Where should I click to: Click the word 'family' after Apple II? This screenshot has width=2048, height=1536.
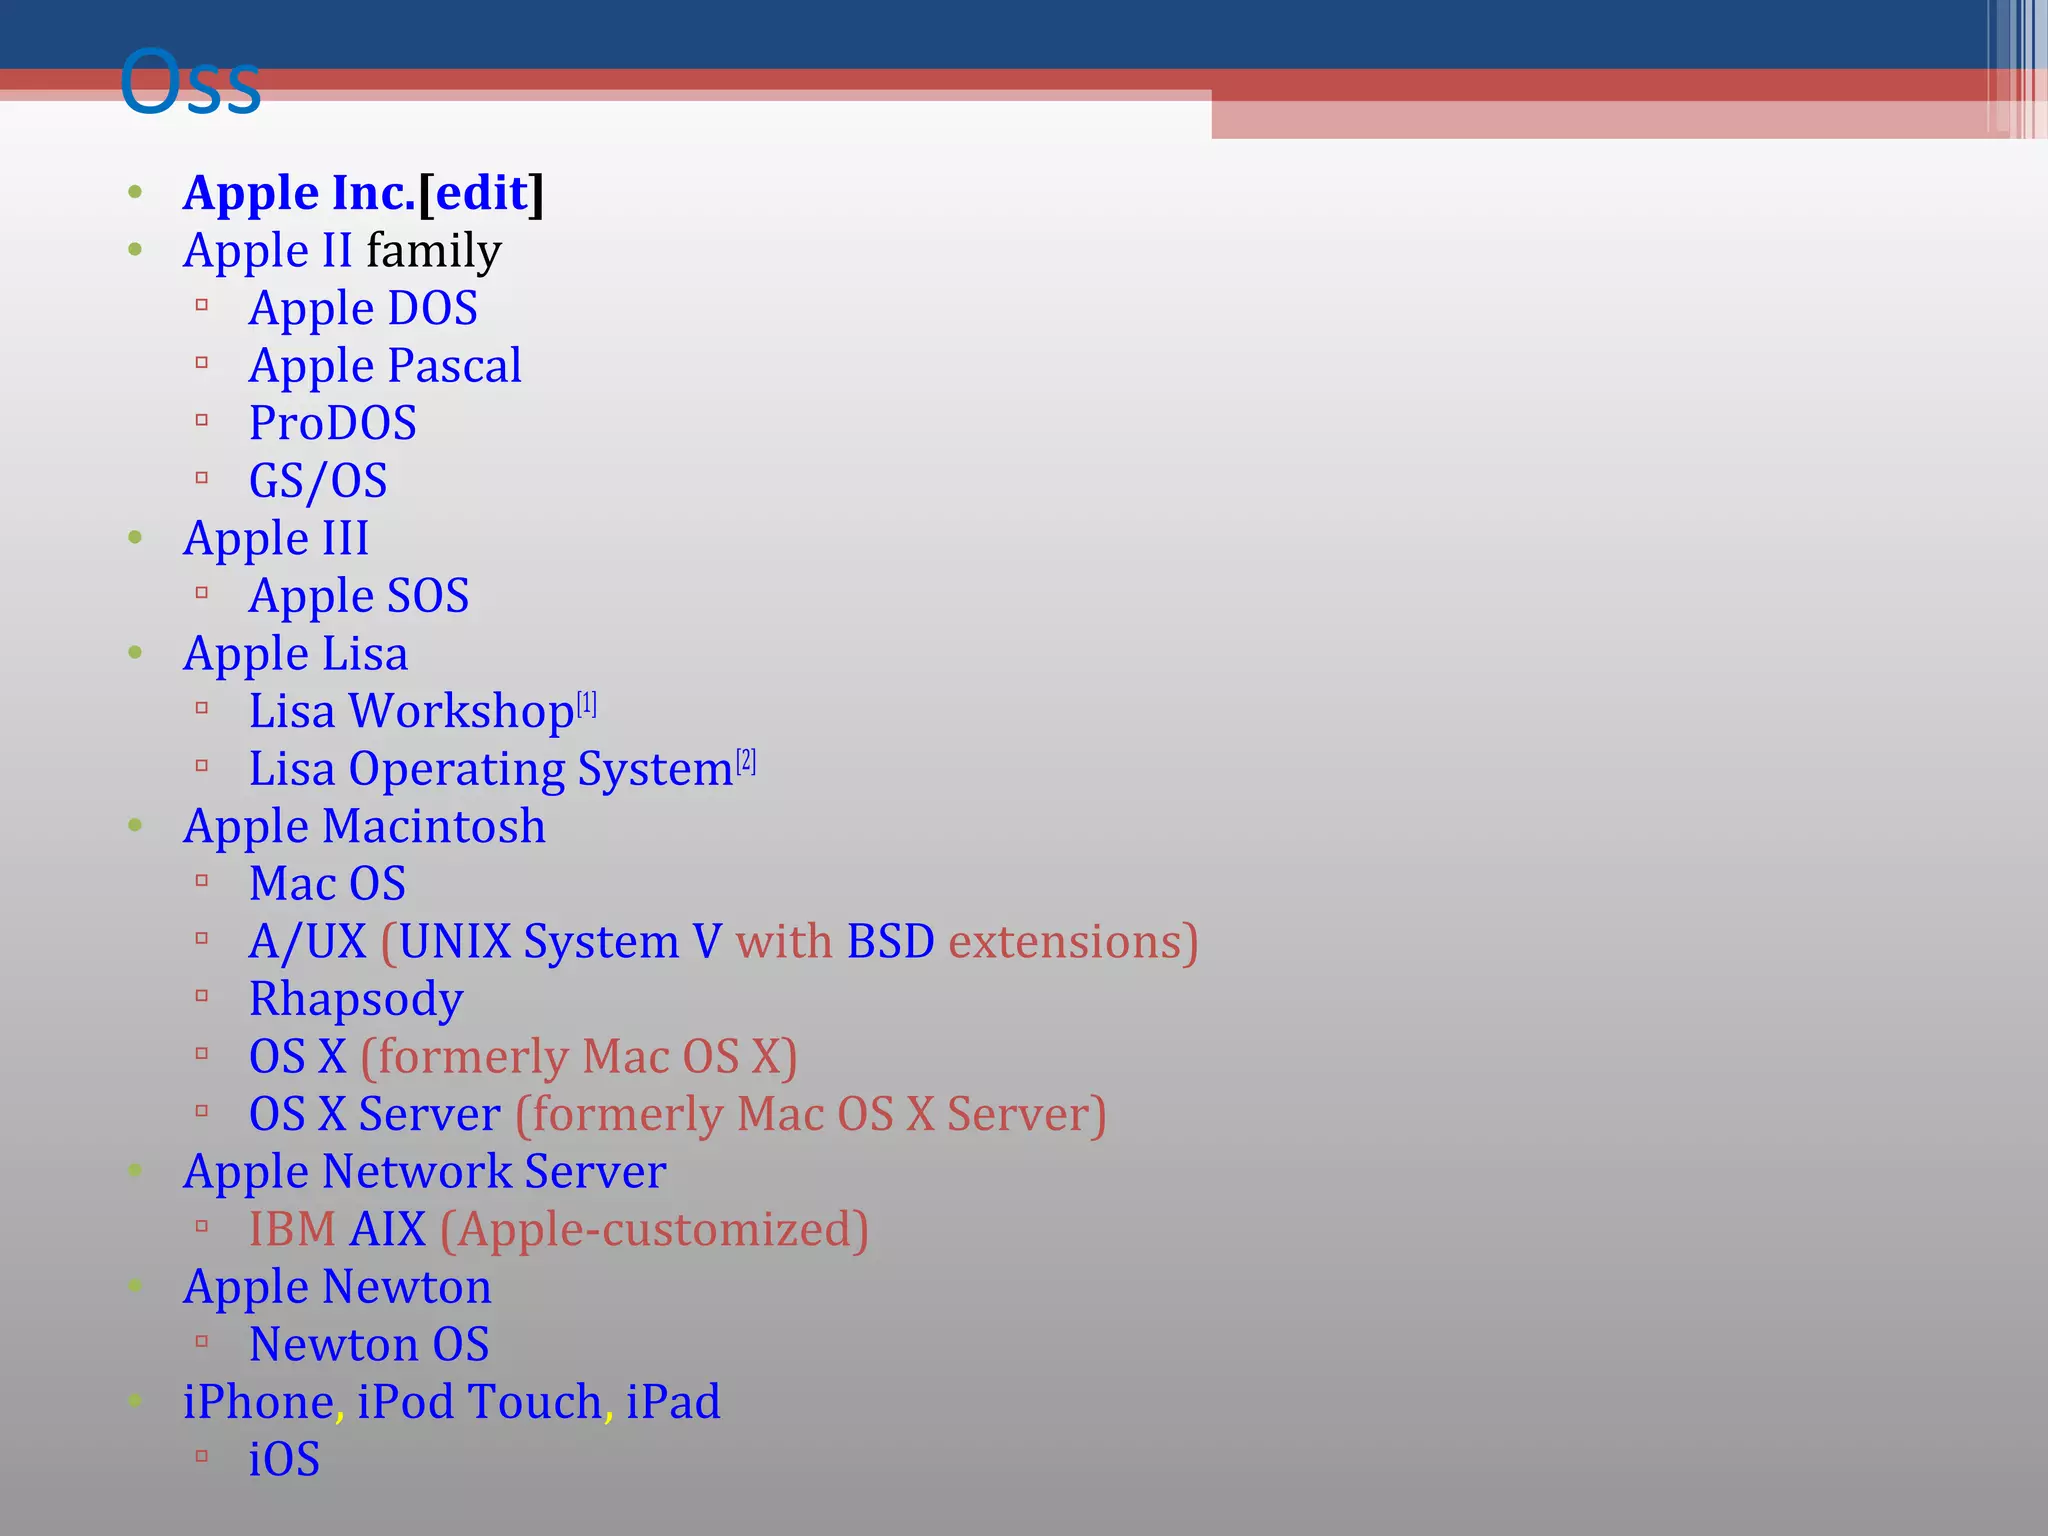tap(434, 251)
